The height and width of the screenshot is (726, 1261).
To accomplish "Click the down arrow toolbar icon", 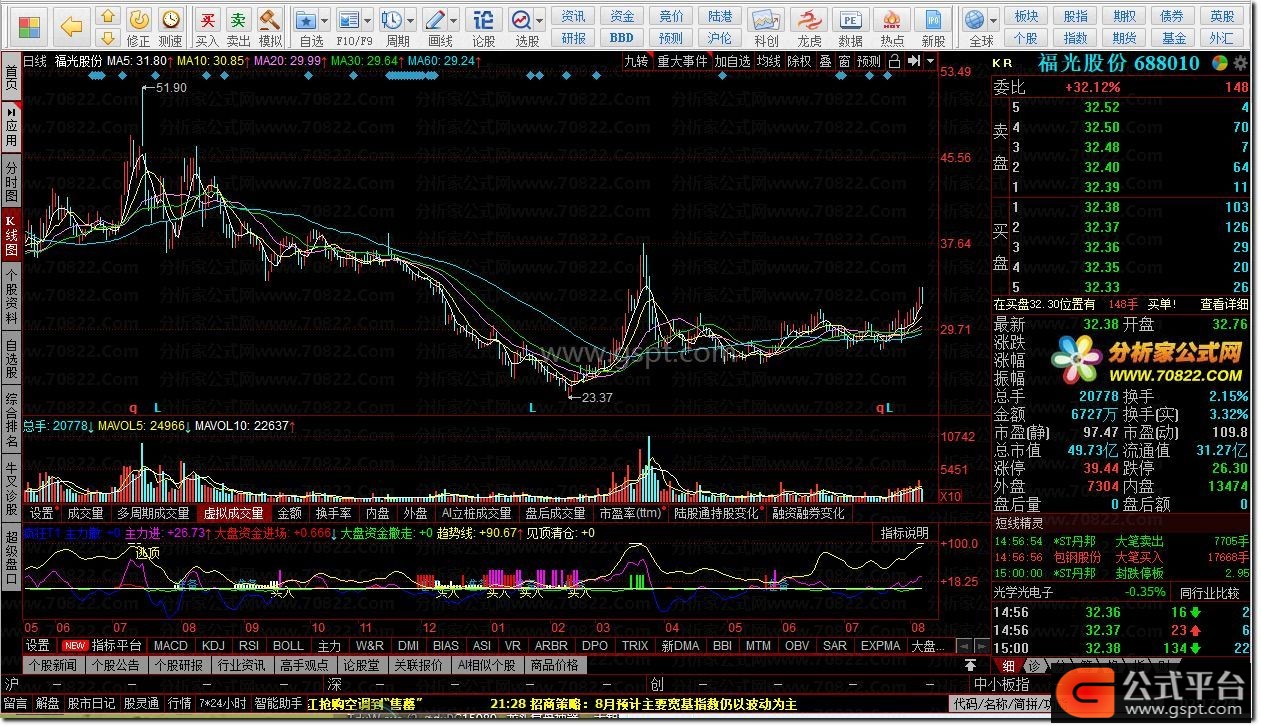I will [109, 38].
